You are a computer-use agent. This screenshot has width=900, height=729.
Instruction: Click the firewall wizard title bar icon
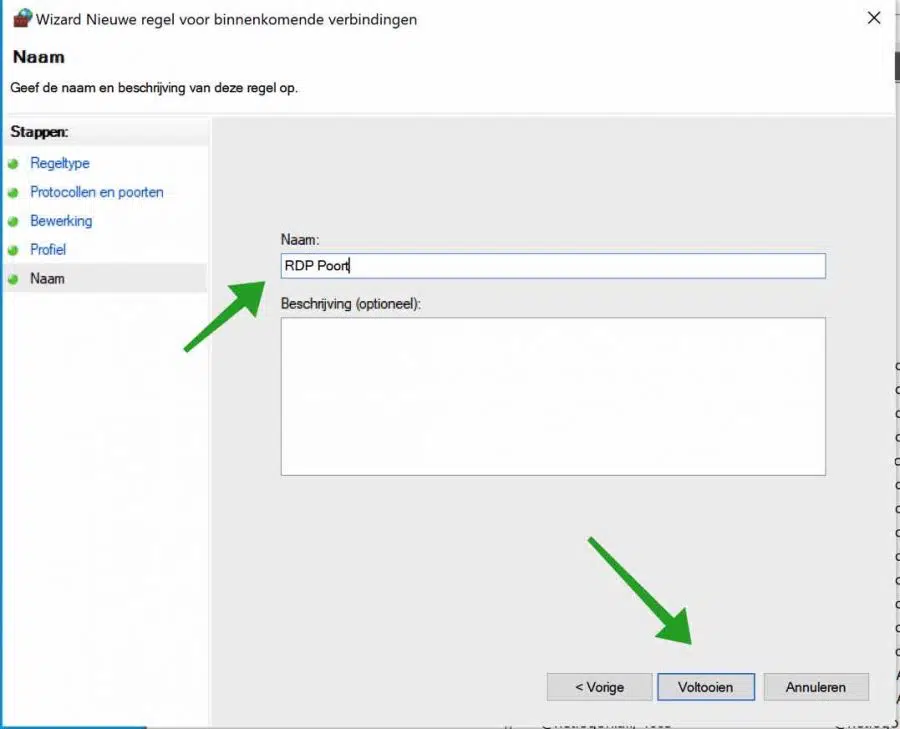(22, 18)
